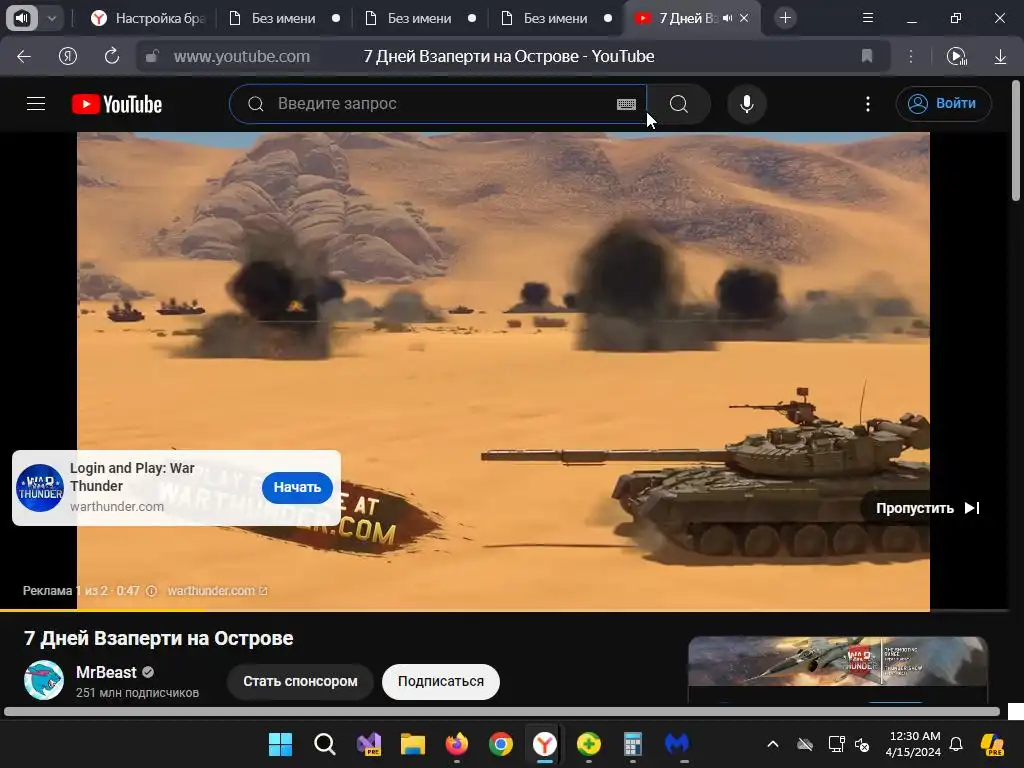Click the www.youtube.com address field
1024x768 pixels.
(242, 56)
